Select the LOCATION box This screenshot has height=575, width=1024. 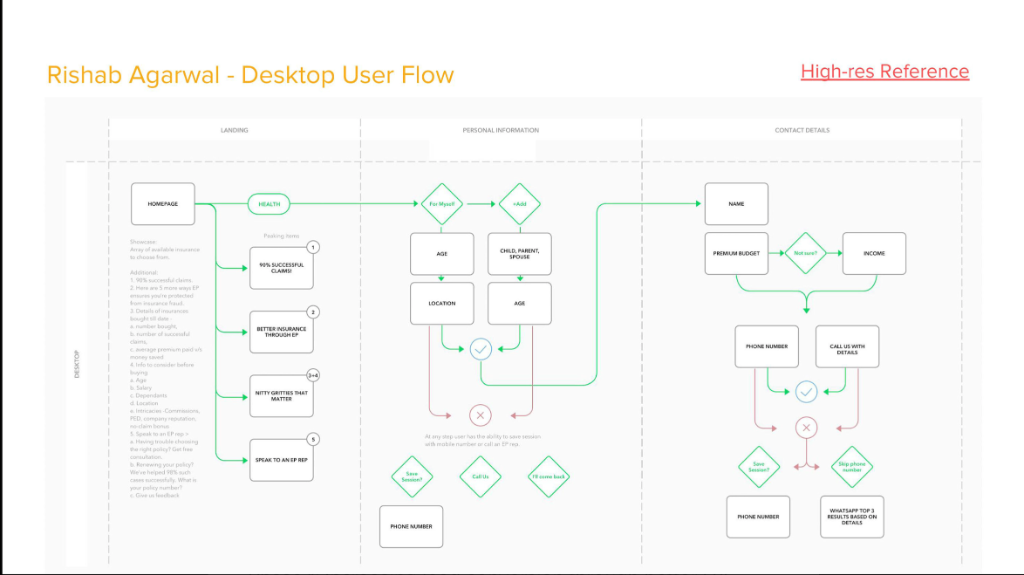pos(441,303)
